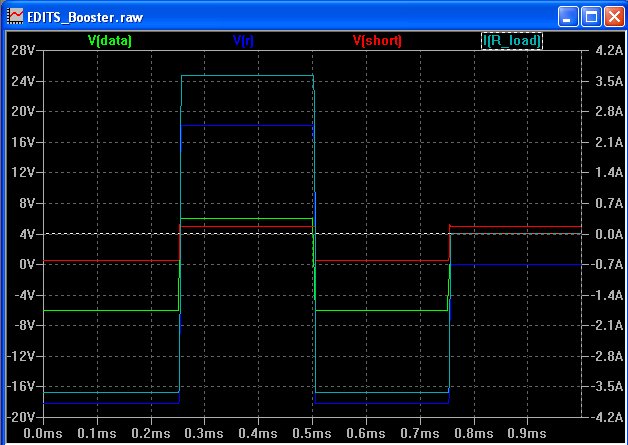
Task: Click the -4.2A label on right axis
Action: click(603, 417)
